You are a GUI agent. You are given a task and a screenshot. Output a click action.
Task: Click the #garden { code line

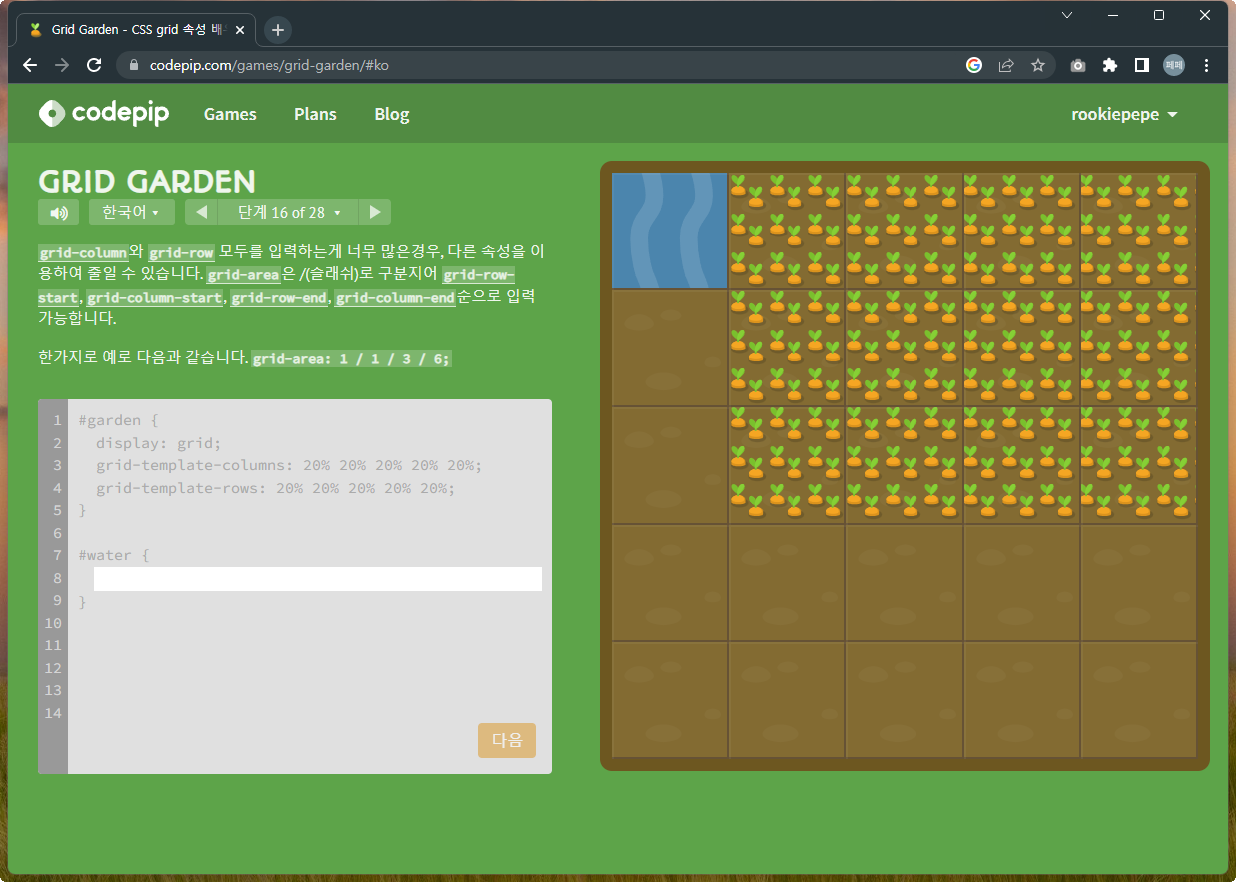click(118, 420)
